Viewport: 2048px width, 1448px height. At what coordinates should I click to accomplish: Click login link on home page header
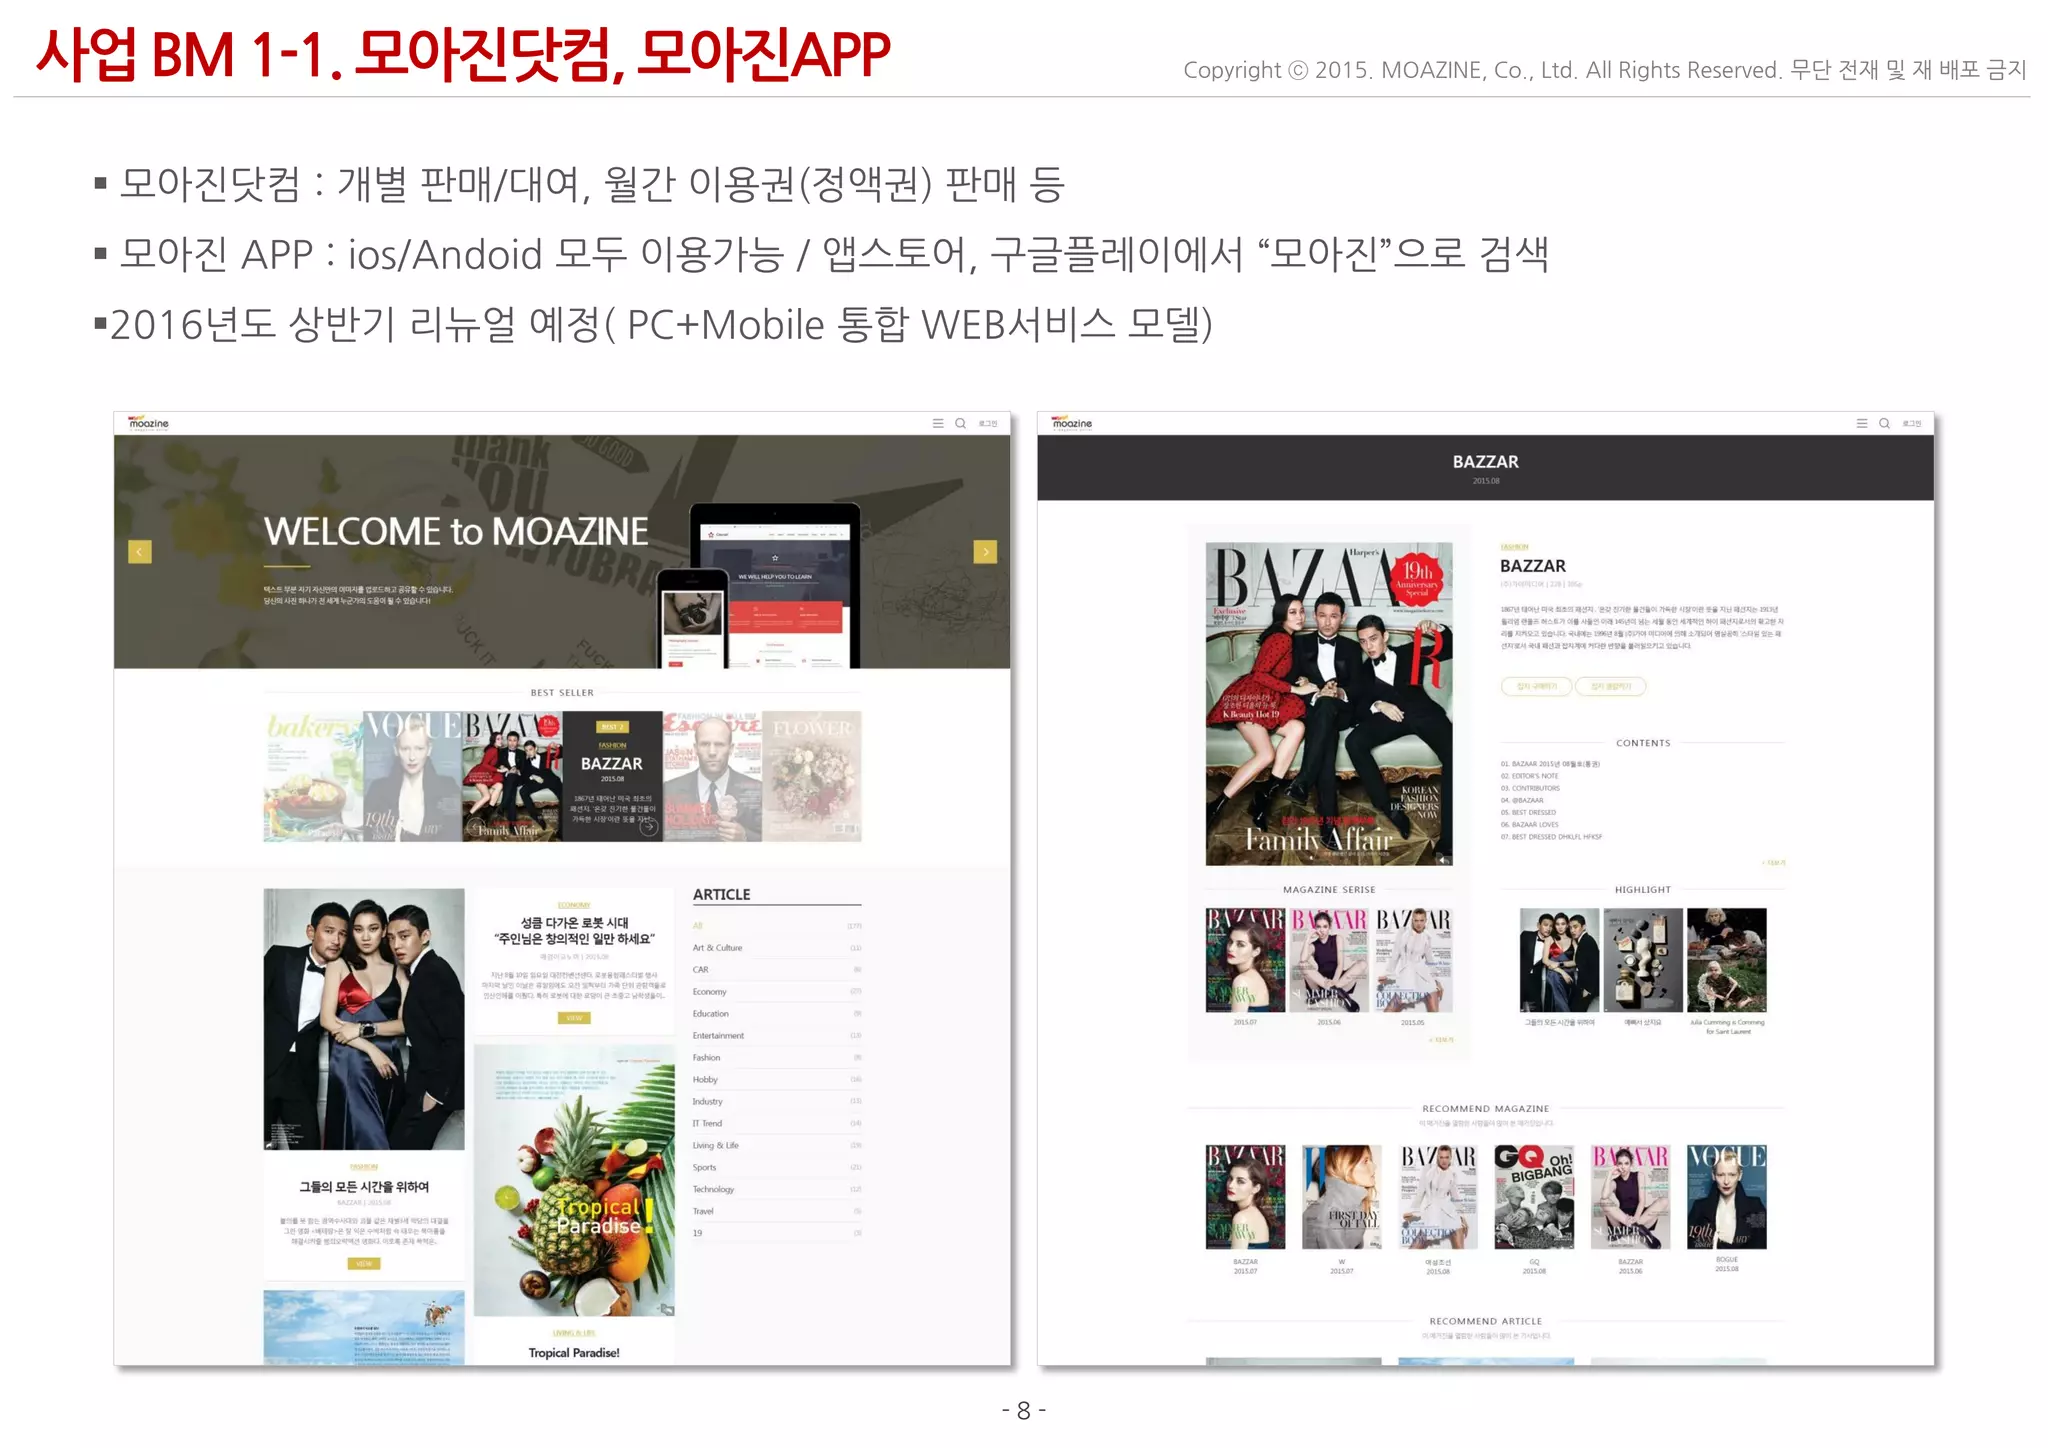(x=988, y=424)
